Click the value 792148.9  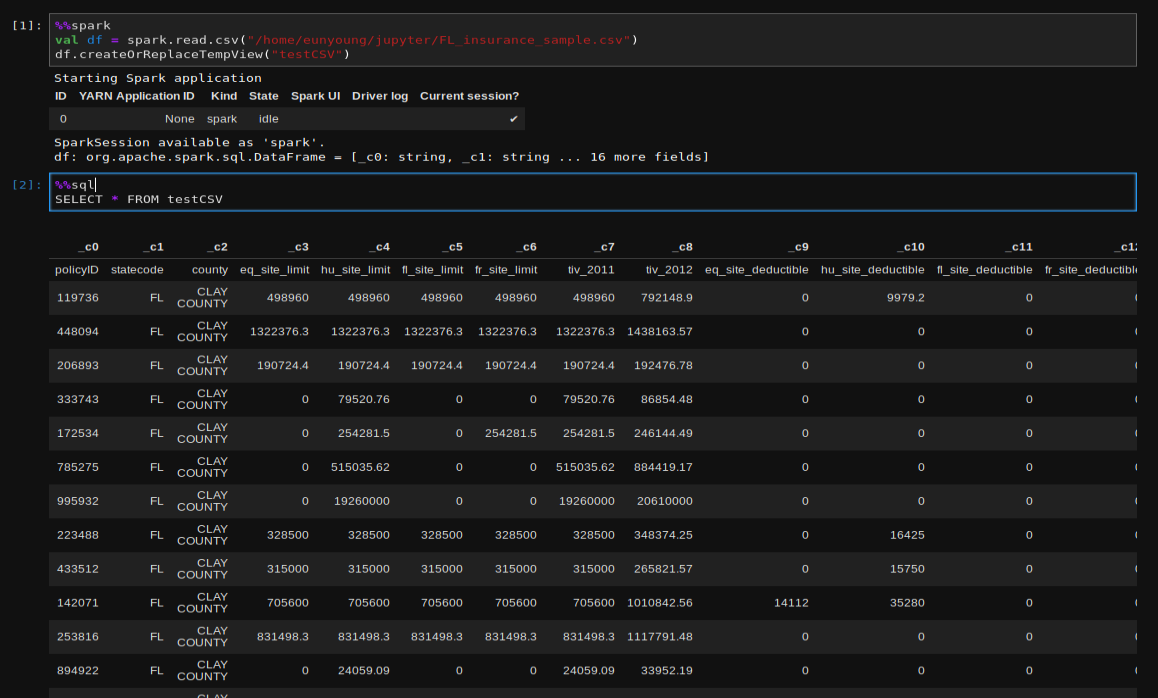(667, 298)
